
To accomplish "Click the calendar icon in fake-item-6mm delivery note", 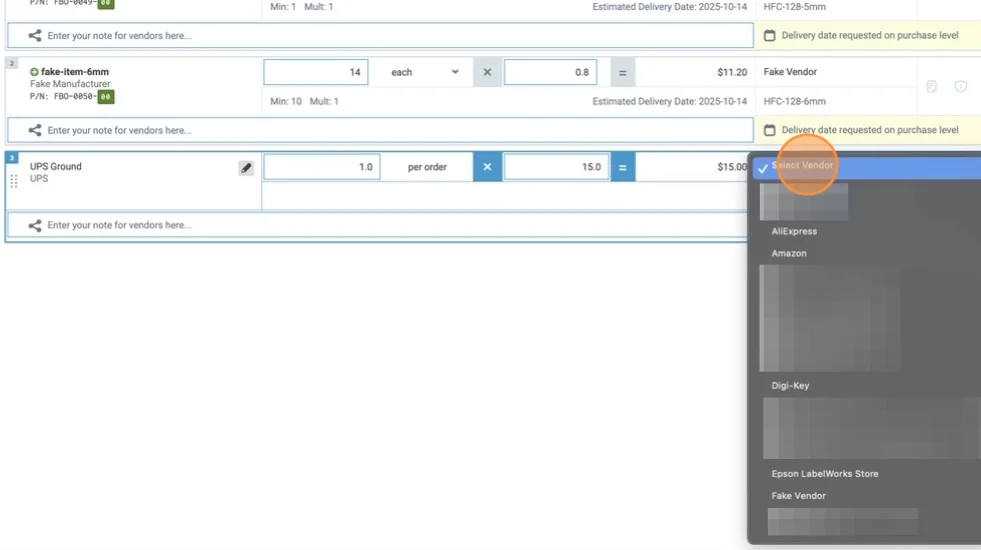I will 769,130.
